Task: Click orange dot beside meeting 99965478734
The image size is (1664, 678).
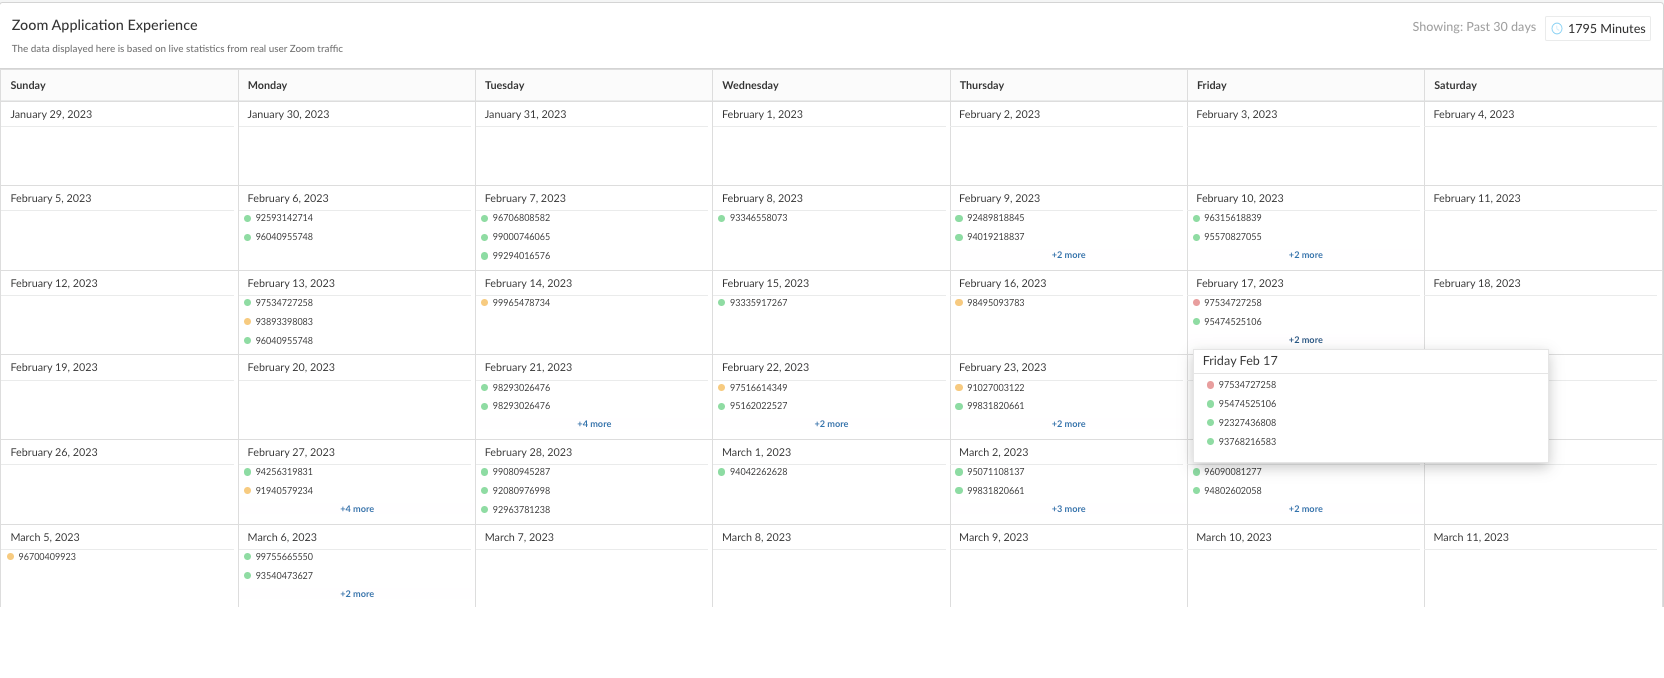Action: (485, 303)
